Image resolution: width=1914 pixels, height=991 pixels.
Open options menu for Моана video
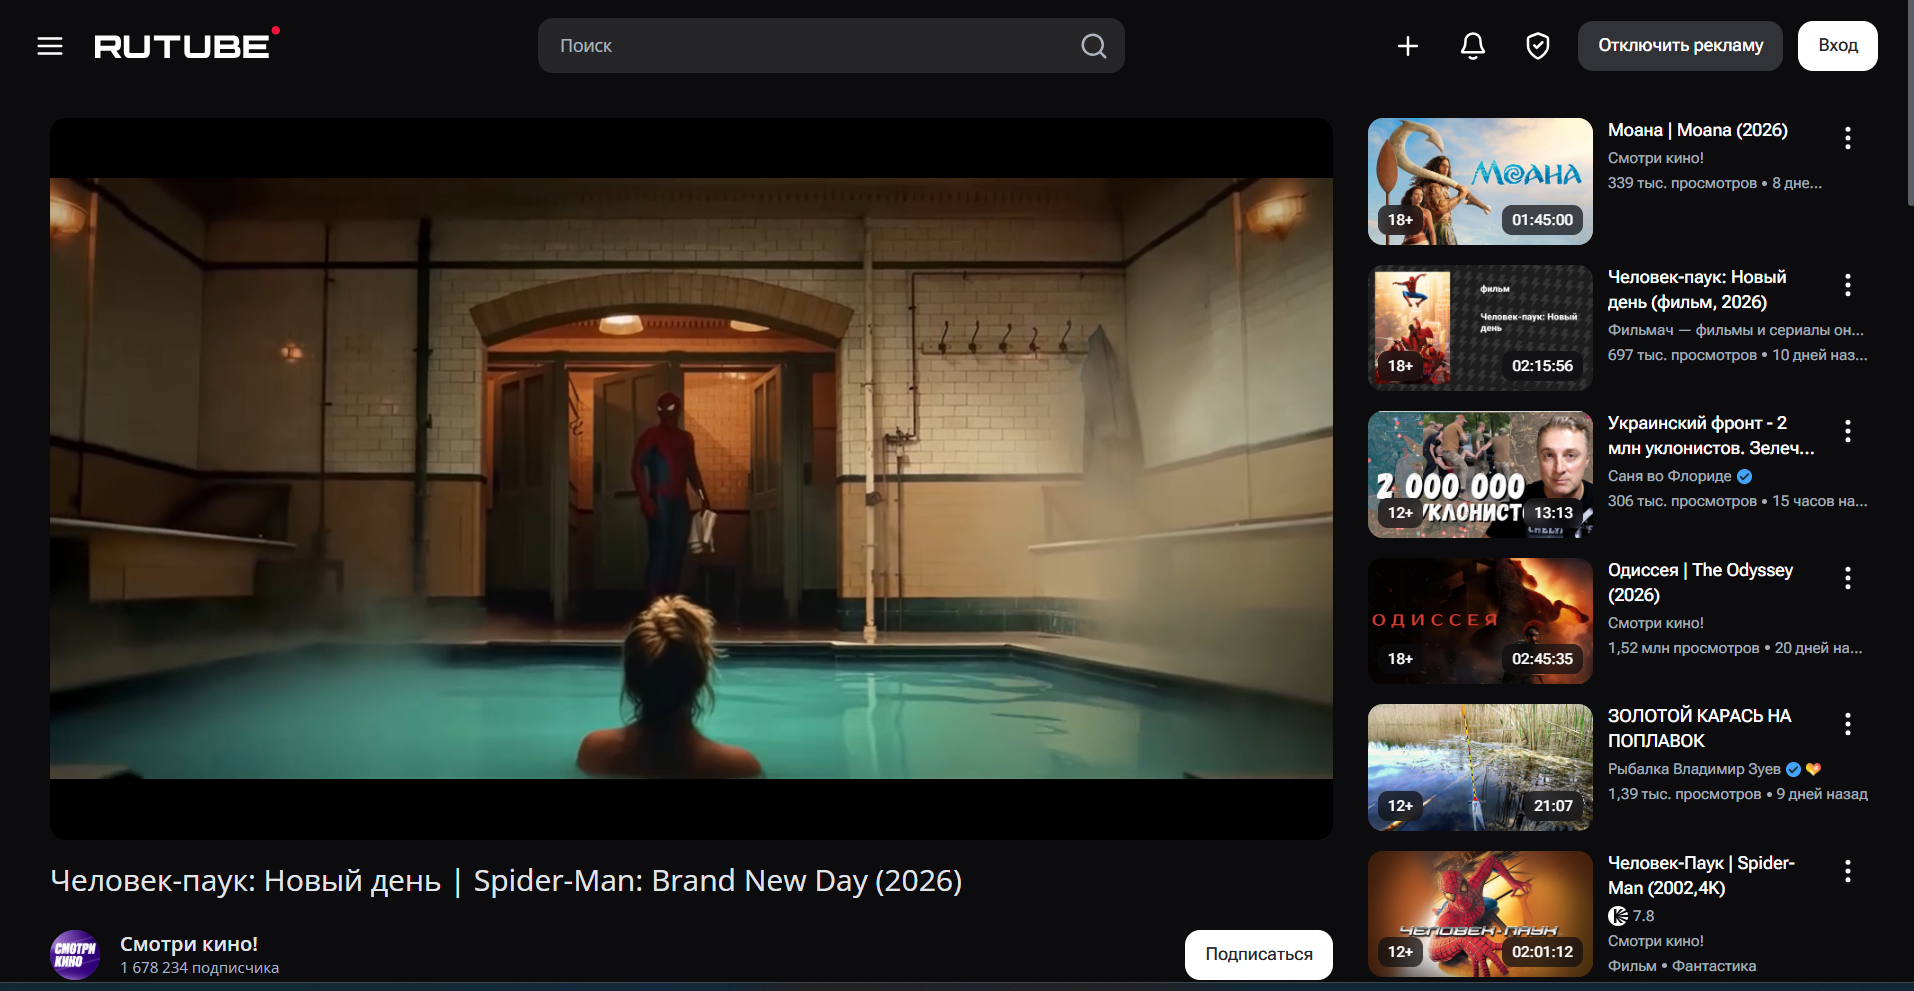[x=1848, y=138]
